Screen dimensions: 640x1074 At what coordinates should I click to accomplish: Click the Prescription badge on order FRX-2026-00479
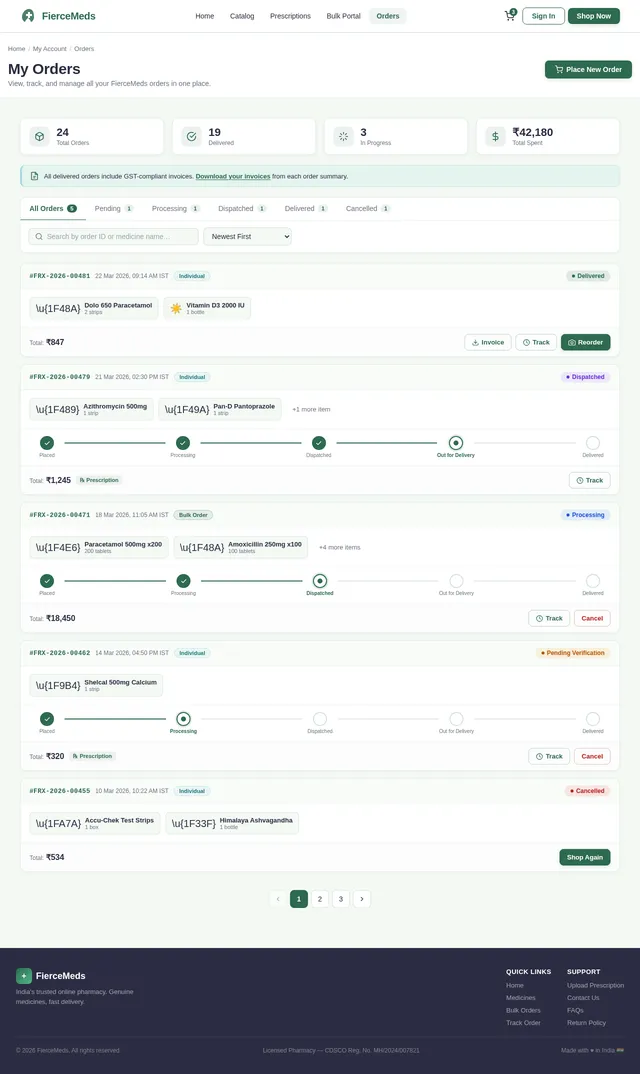99,480
